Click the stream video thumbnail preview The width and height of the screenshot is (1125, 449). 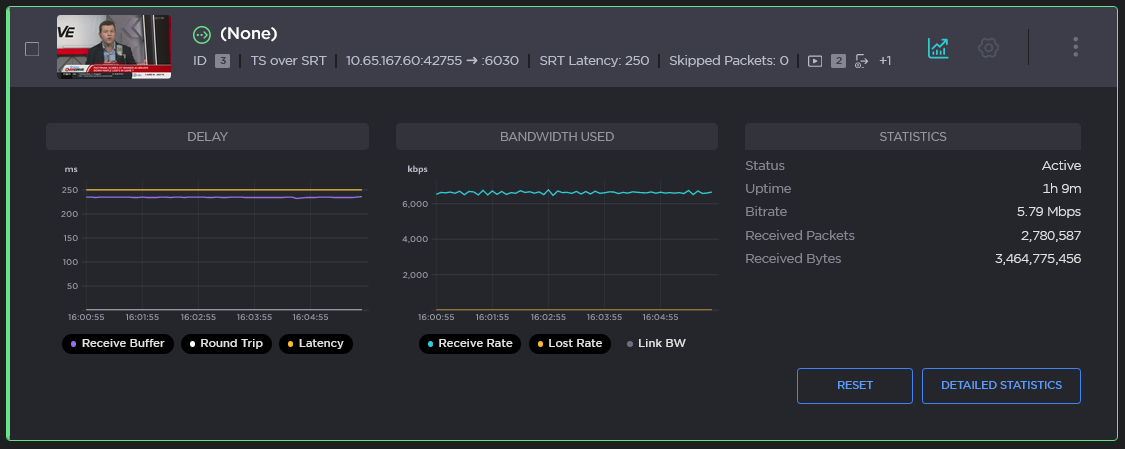pos(114,47)
